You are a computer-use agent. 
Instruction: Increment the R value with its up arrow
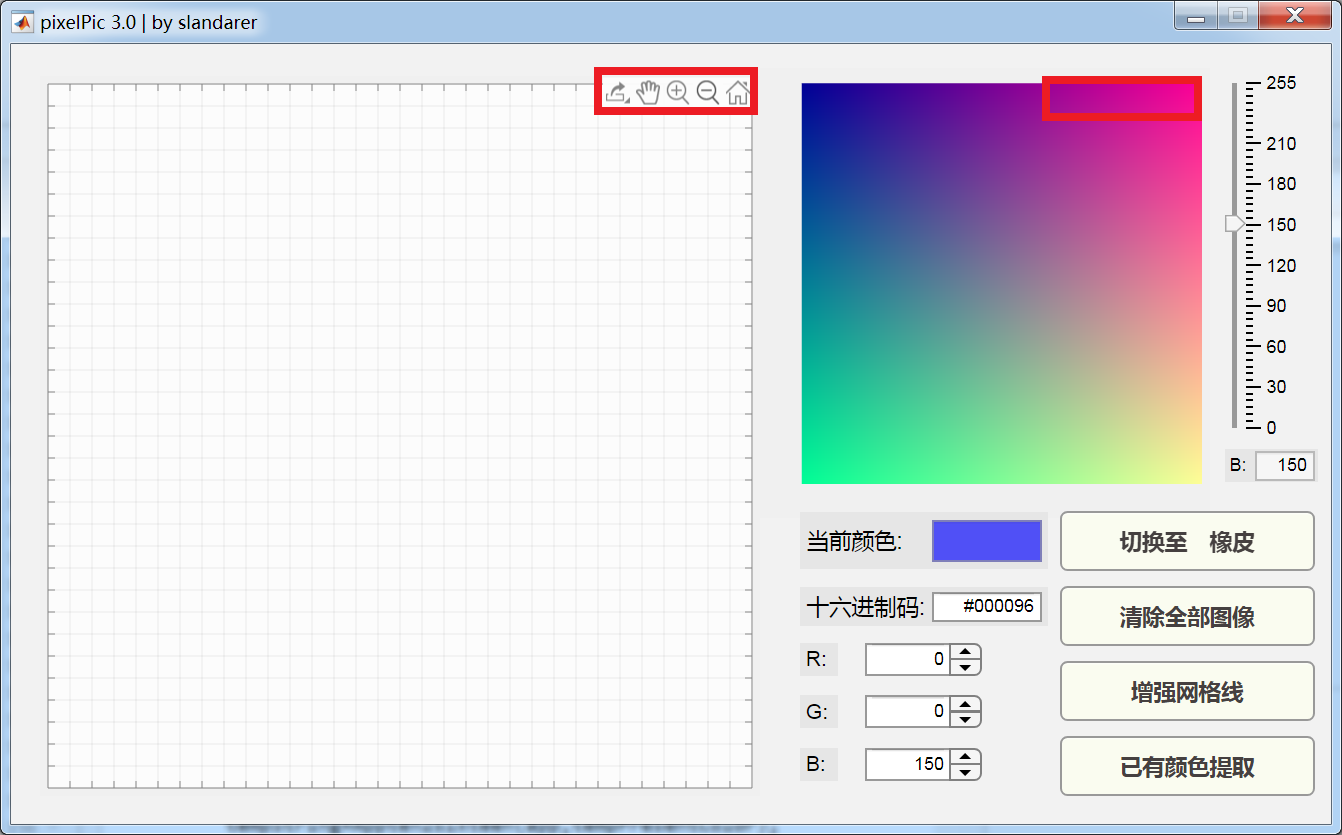pyautogui.click(x=965, y=653)
